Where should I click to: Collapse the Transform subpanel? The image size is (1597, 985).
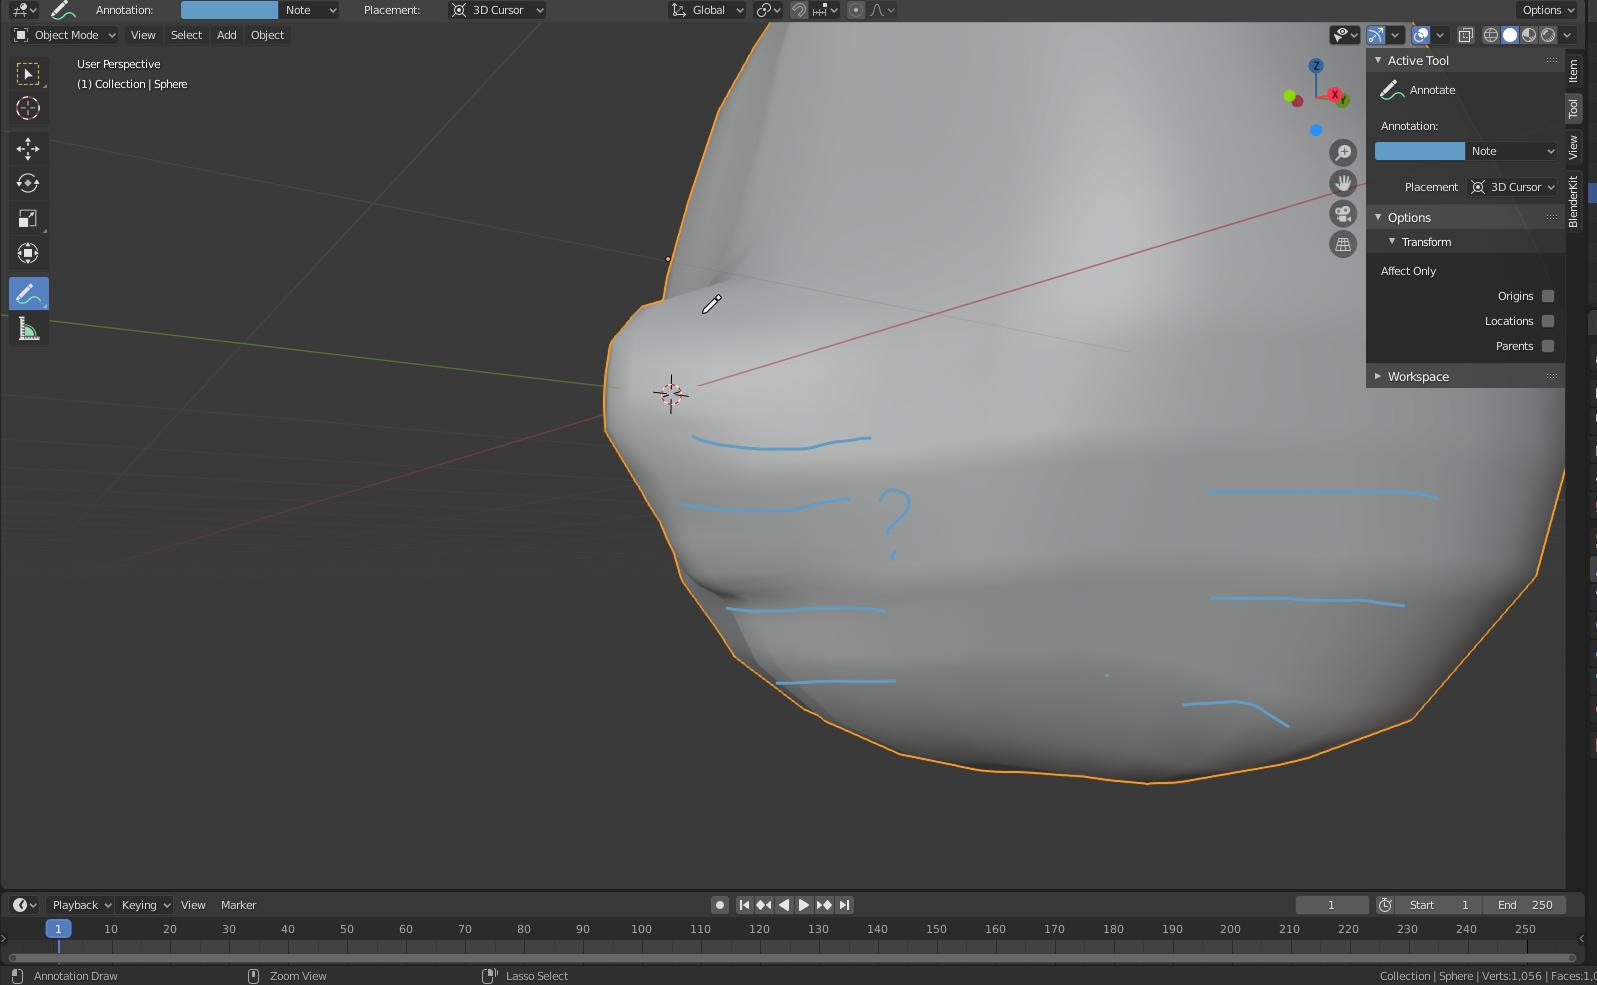(1425, 242)
